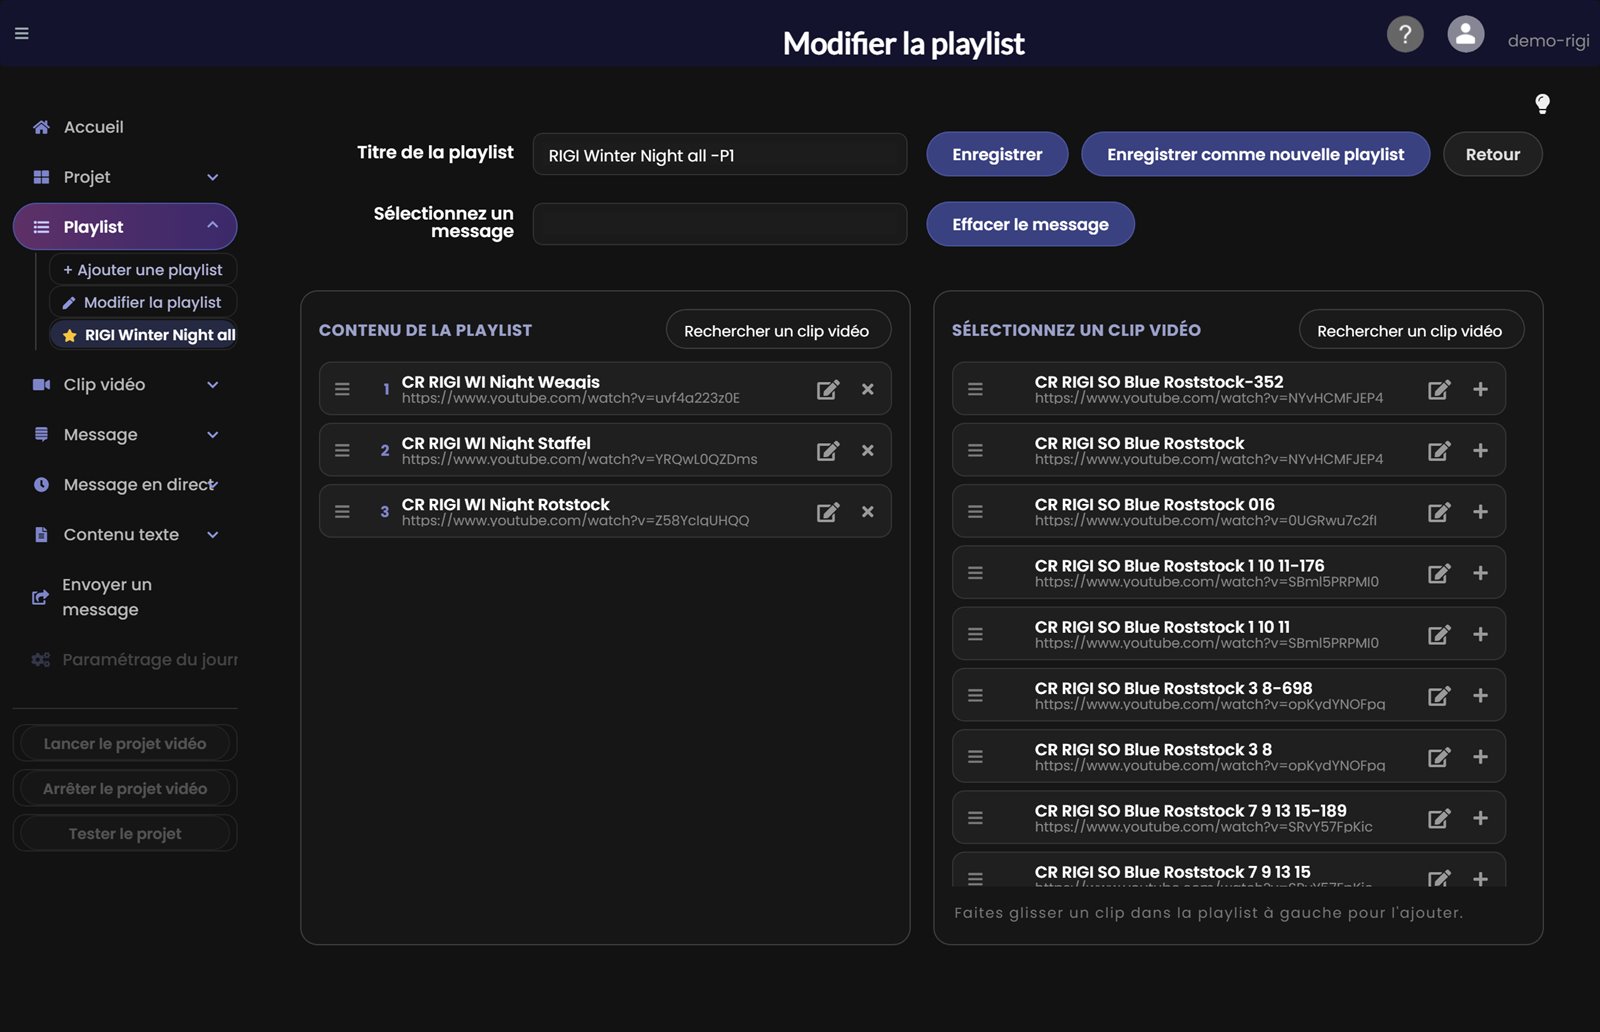Click the Tester le projet button

coord(125,834)
